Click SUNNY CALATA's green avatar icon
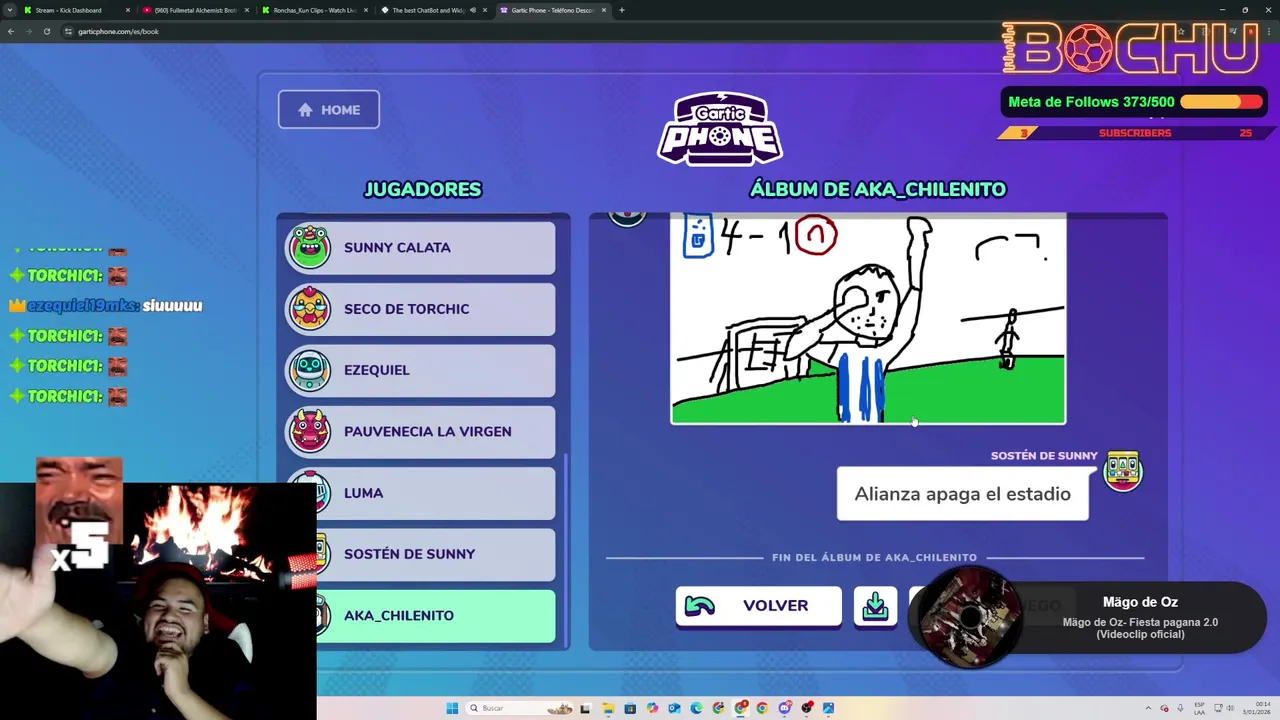Image resolution: width=1280 pixels, height=720 pixels. pyautogui.click(x=310, y=247)
